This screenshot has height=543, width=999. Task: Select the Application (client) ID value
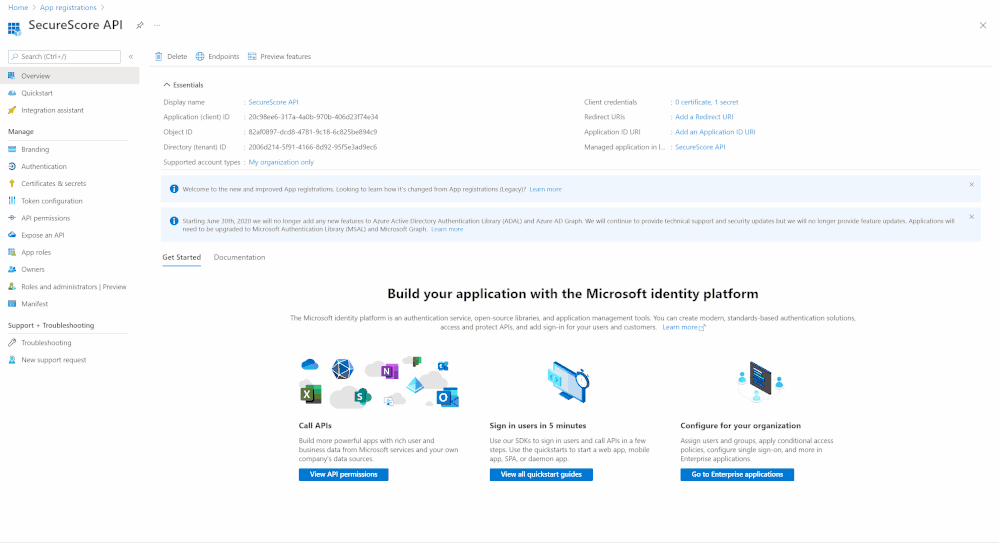pyautogui.click(x=313, y=117)
